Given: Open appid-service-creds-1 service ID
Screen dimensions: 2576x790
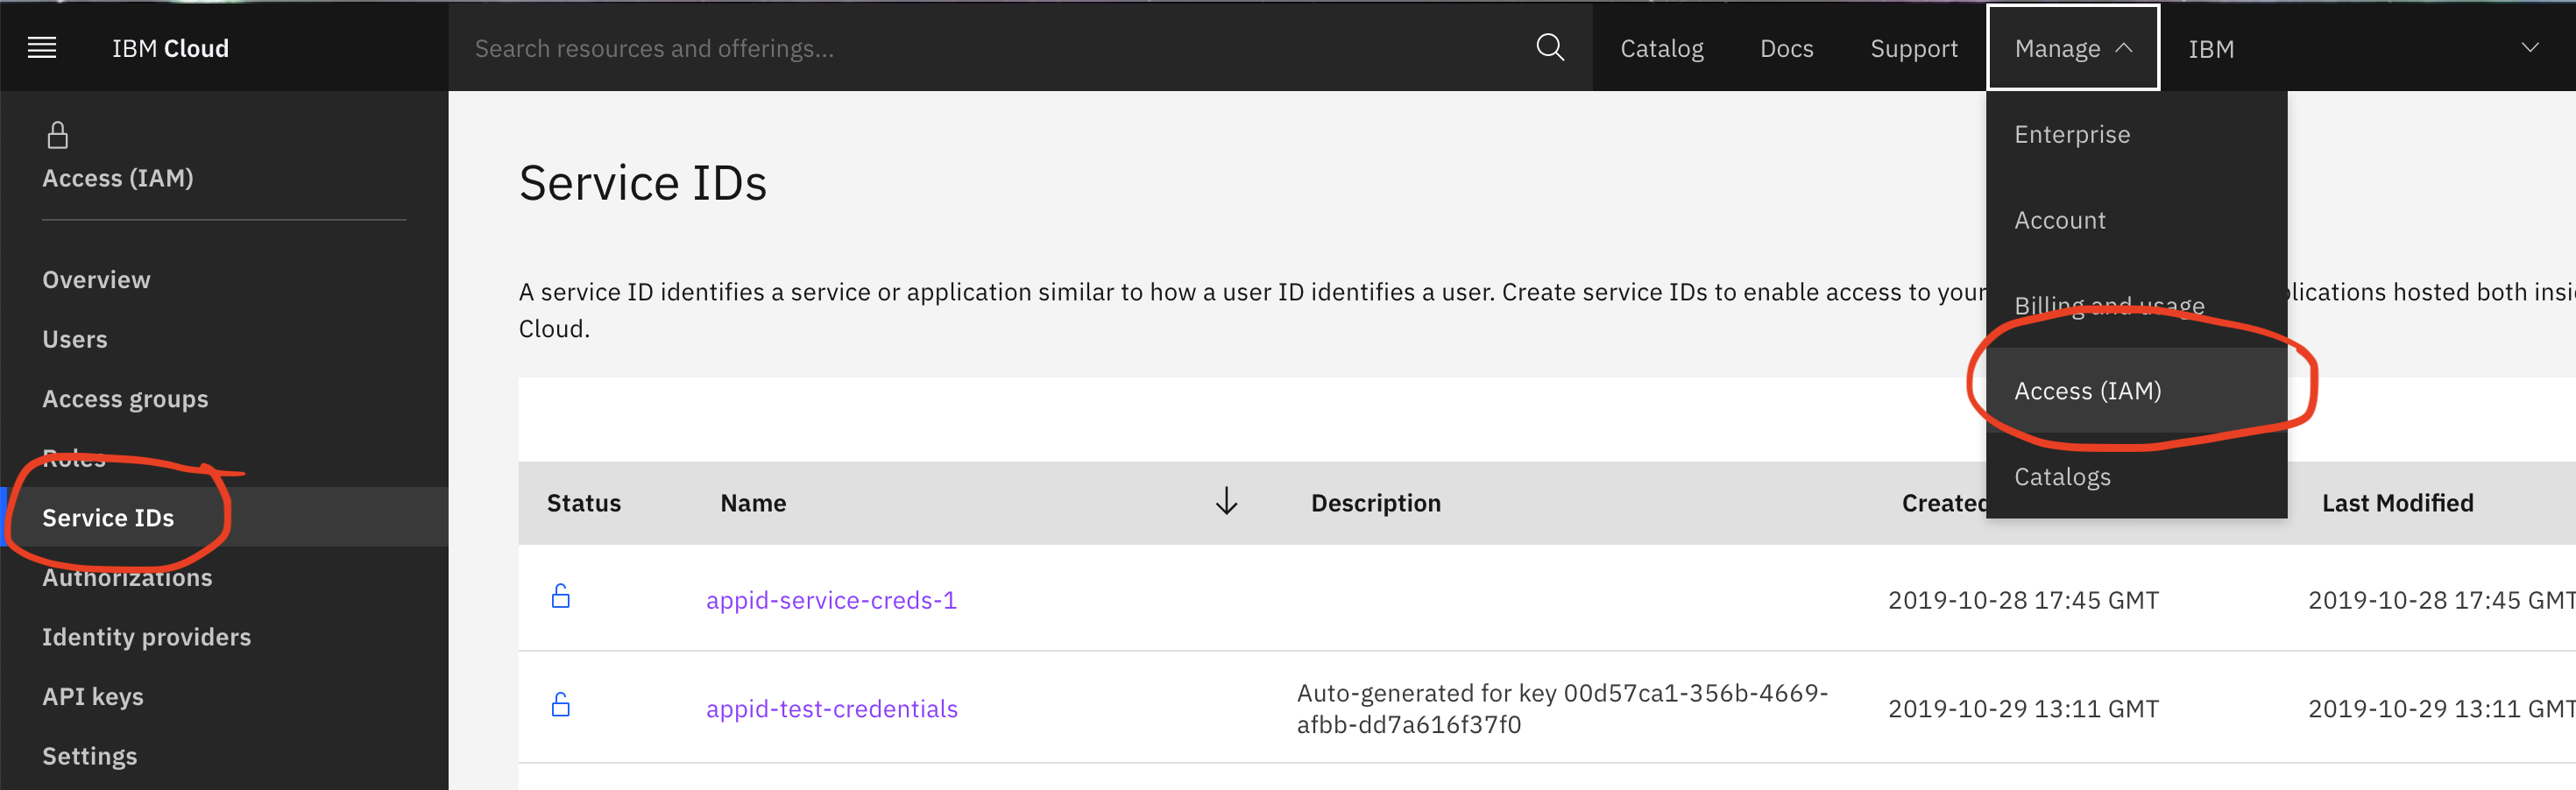Looking at the screenshot, I should point(831,600).
